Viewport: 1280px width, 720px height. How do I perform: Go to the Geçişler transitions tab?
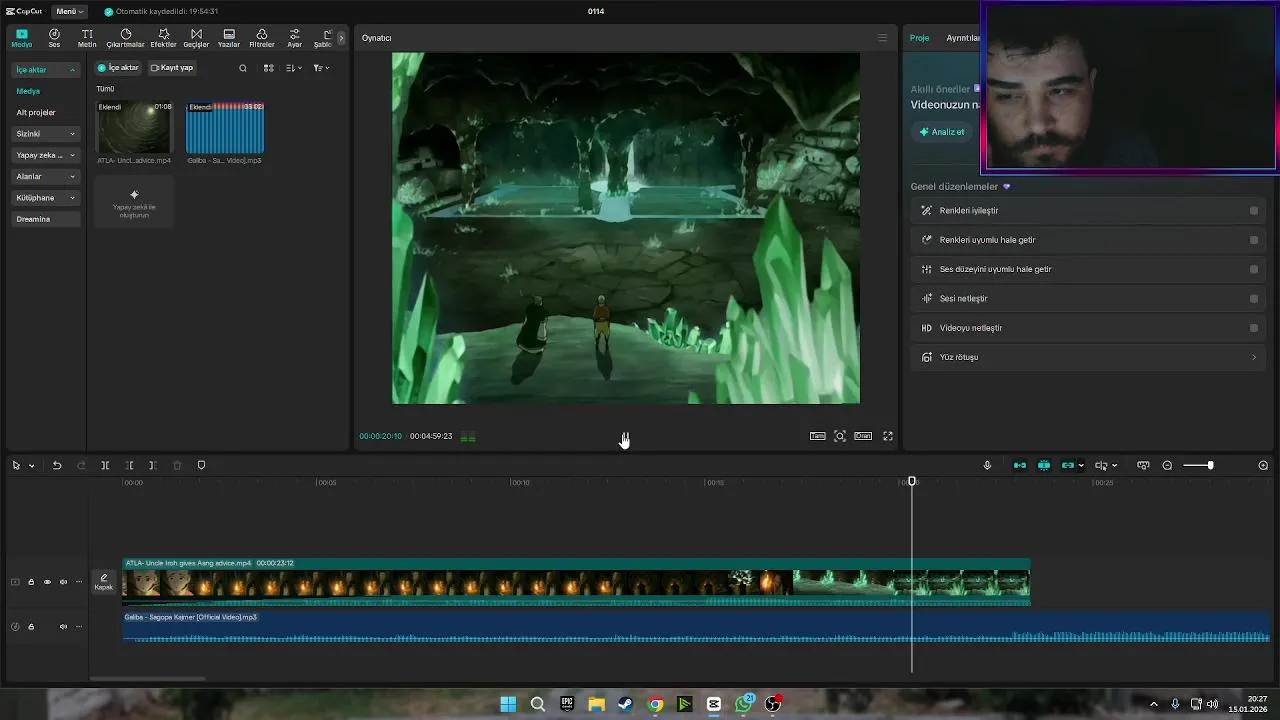[196, 38]
